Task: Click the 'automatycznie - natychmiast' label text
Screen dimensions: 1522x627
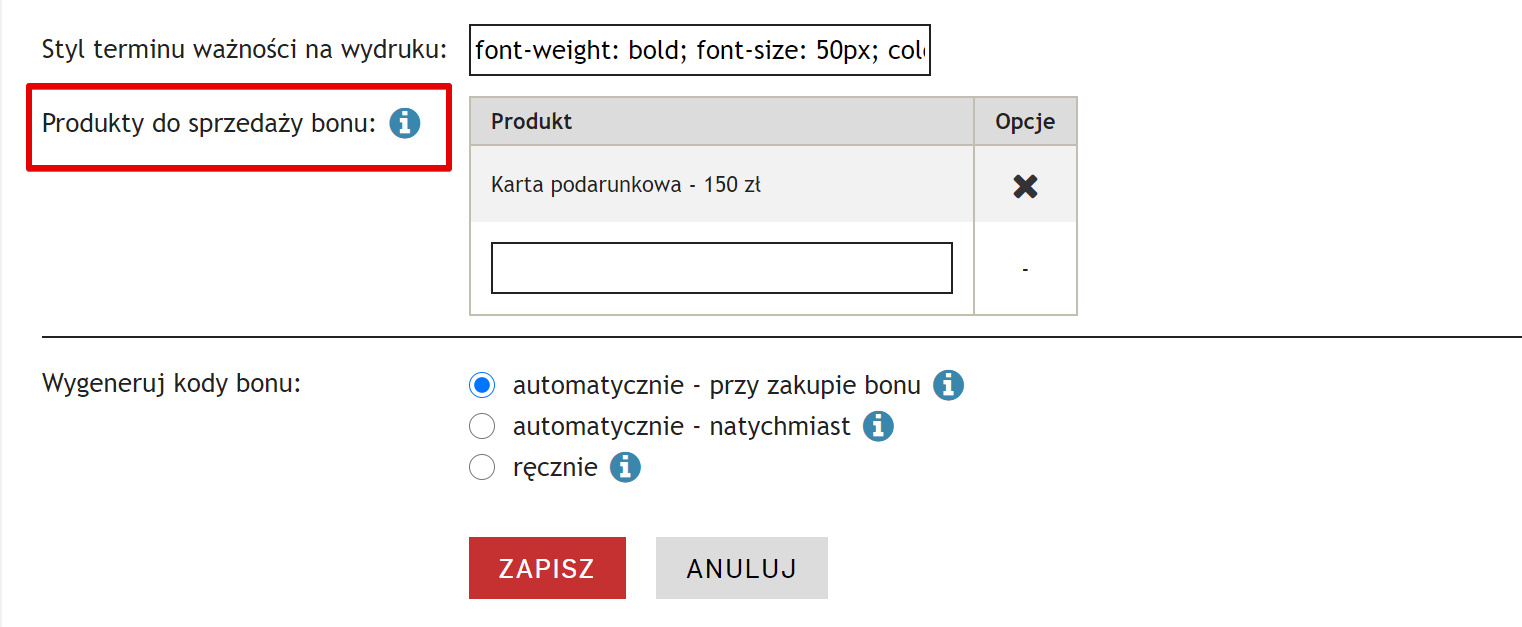Action: tap(681, 427)
